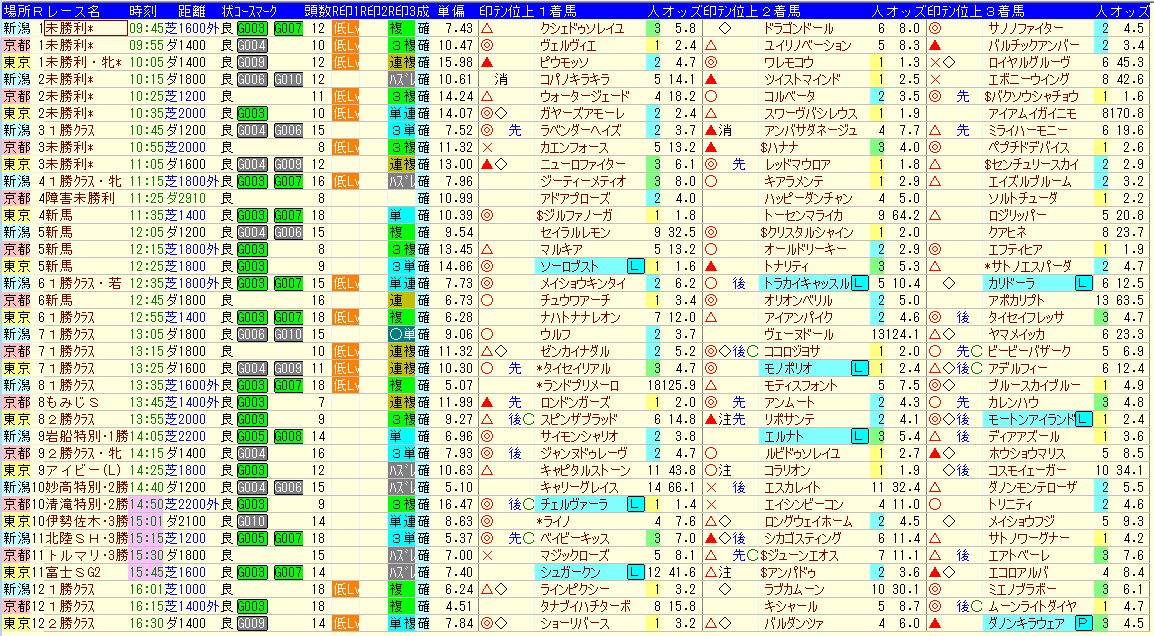Click the L badge beside ソーロブスト
Screen dimensions: 1154x636
pyautogui.click(x=635, y=266)
